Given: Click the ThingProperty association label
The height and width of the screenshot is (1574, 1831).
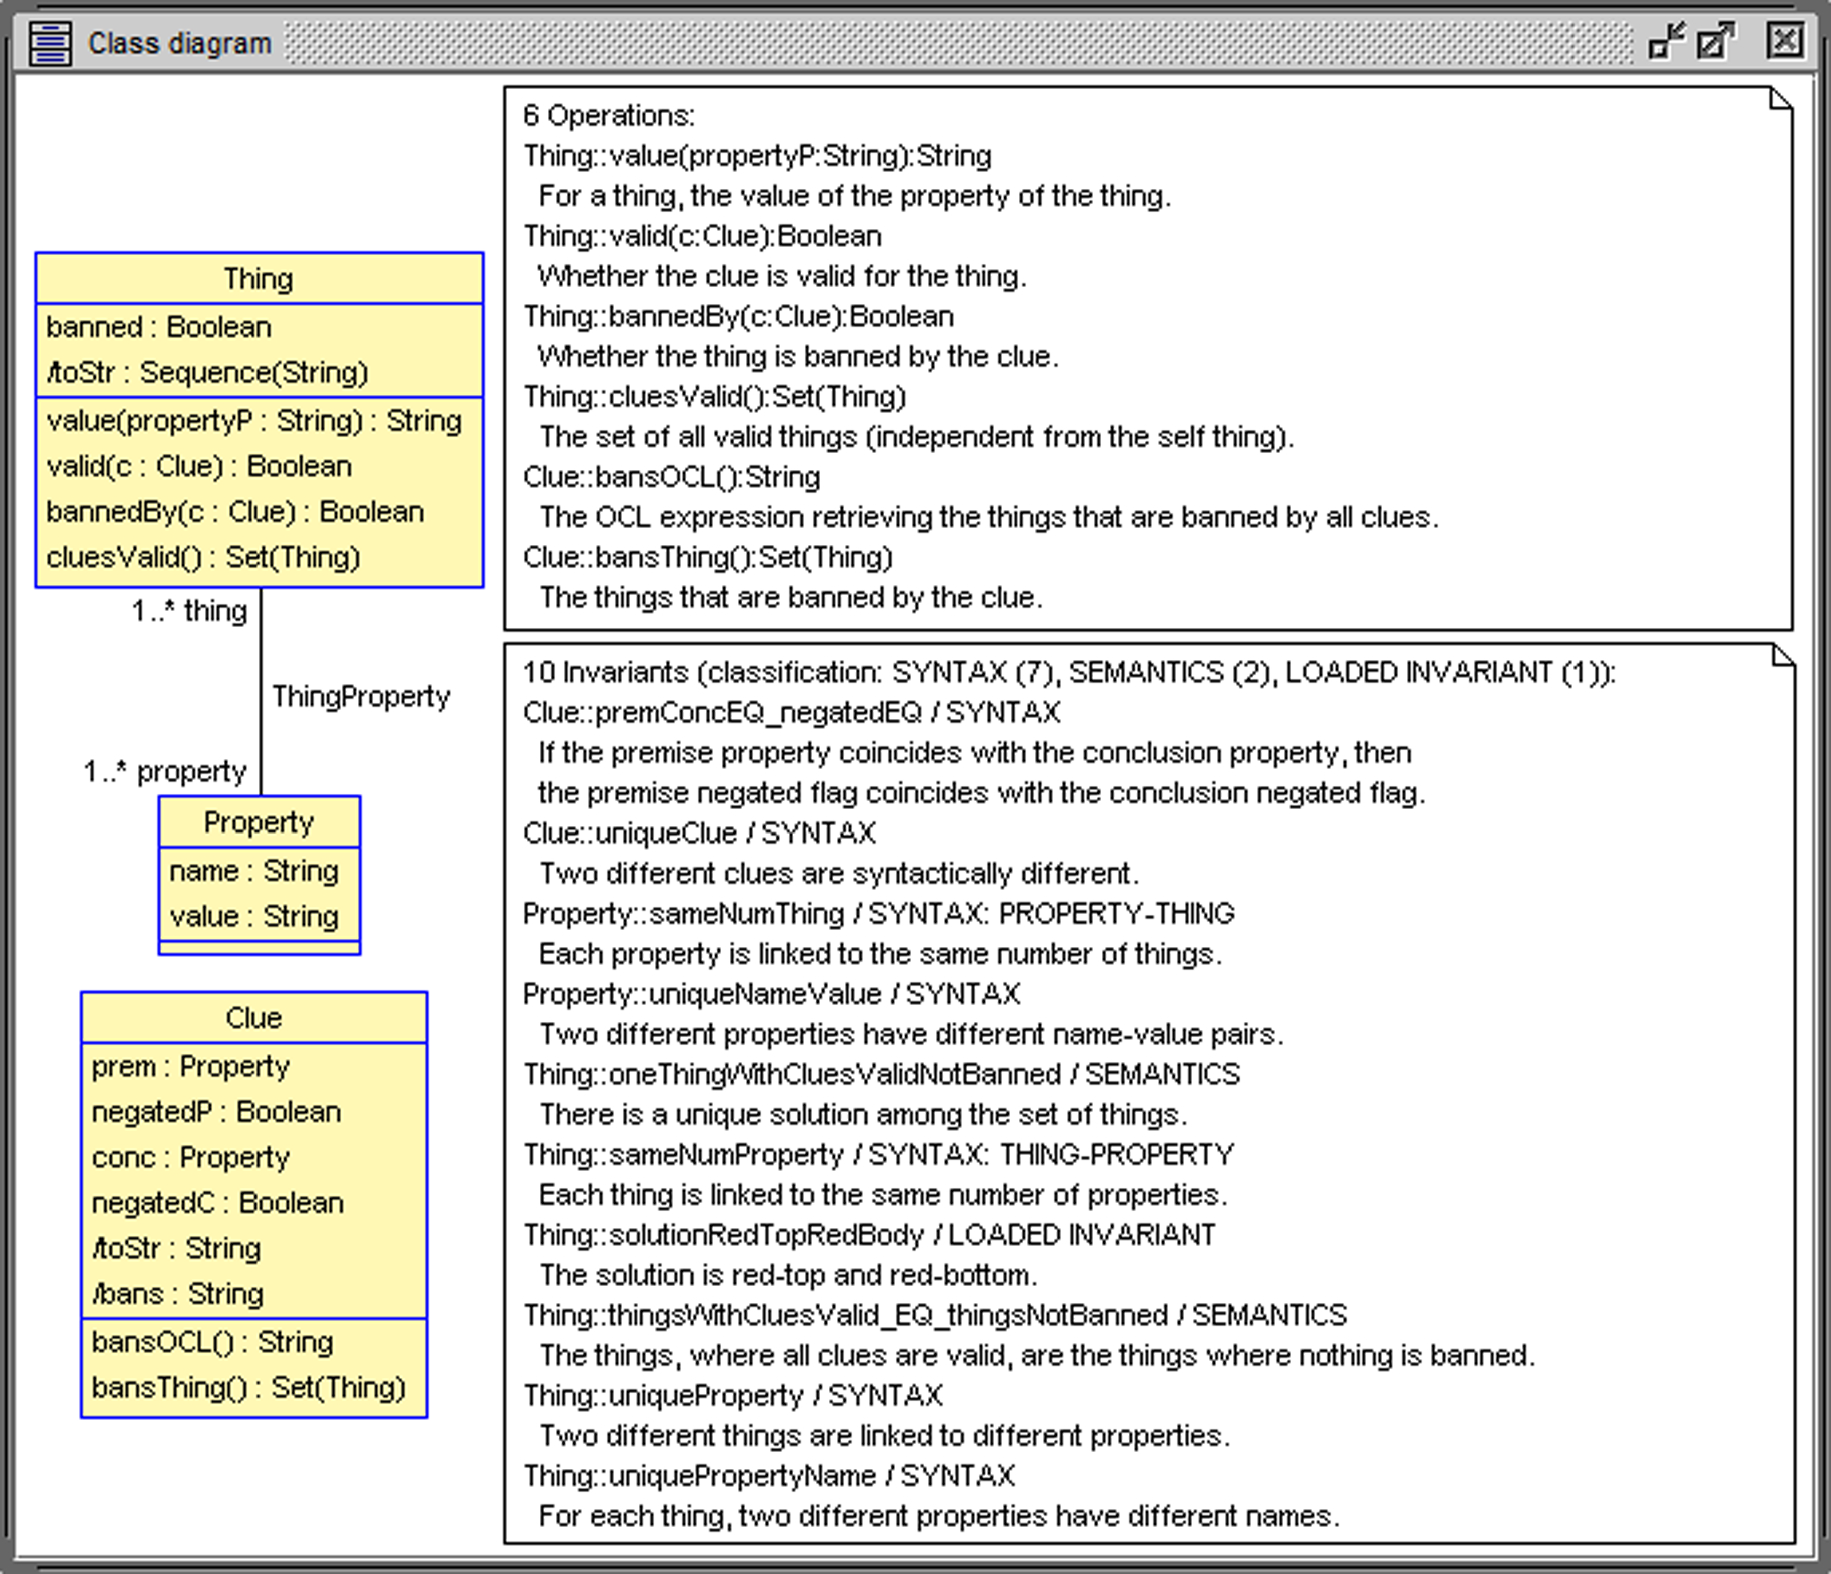Looking at the screenshot, I should (361, 696).
